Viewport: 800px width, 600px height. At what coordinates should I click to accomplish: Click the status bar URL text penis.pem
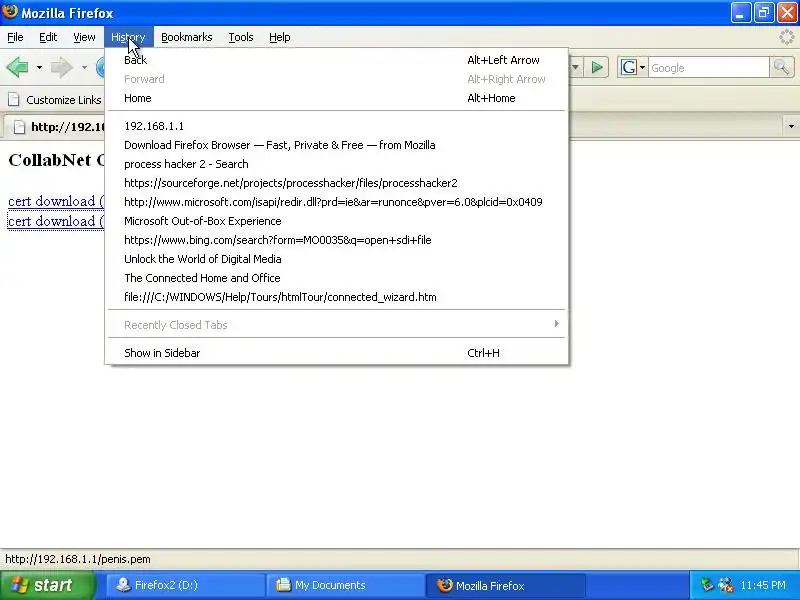click(x=78, y=559)
